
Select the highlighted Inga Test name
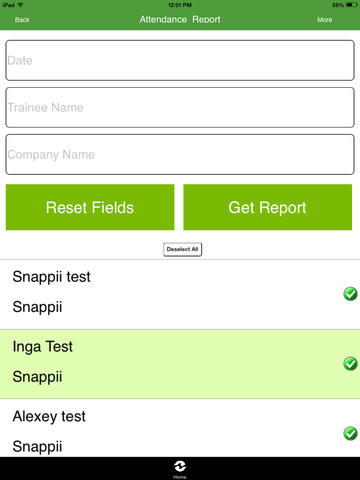[x=42, y=346]
